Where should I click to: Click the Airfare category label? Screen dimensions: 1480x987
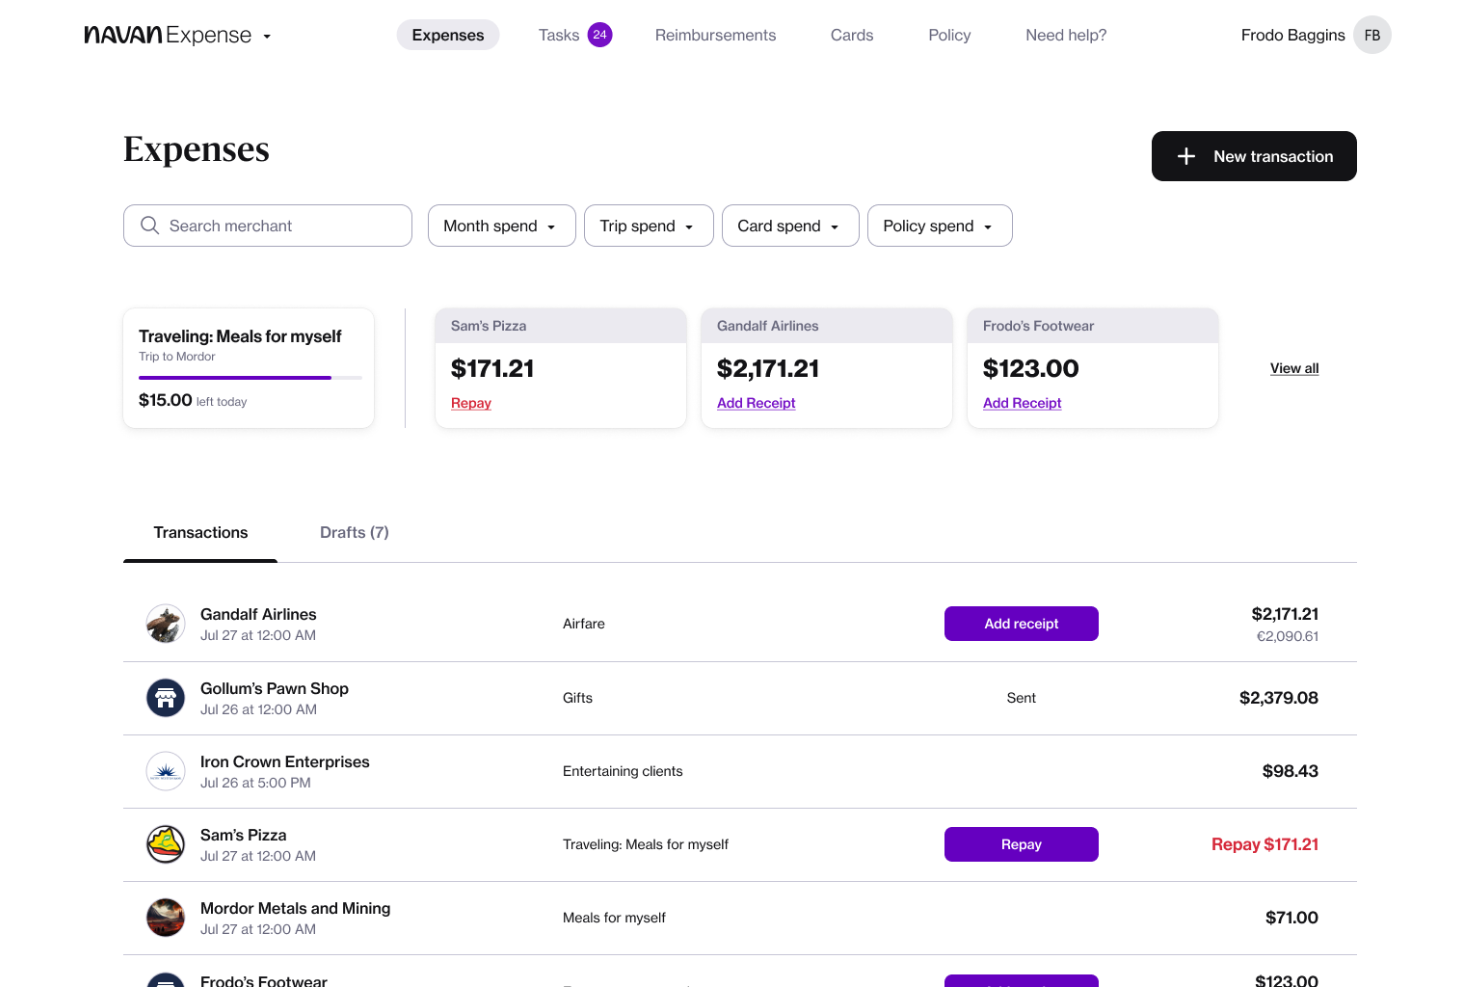[x=584, y=624]
